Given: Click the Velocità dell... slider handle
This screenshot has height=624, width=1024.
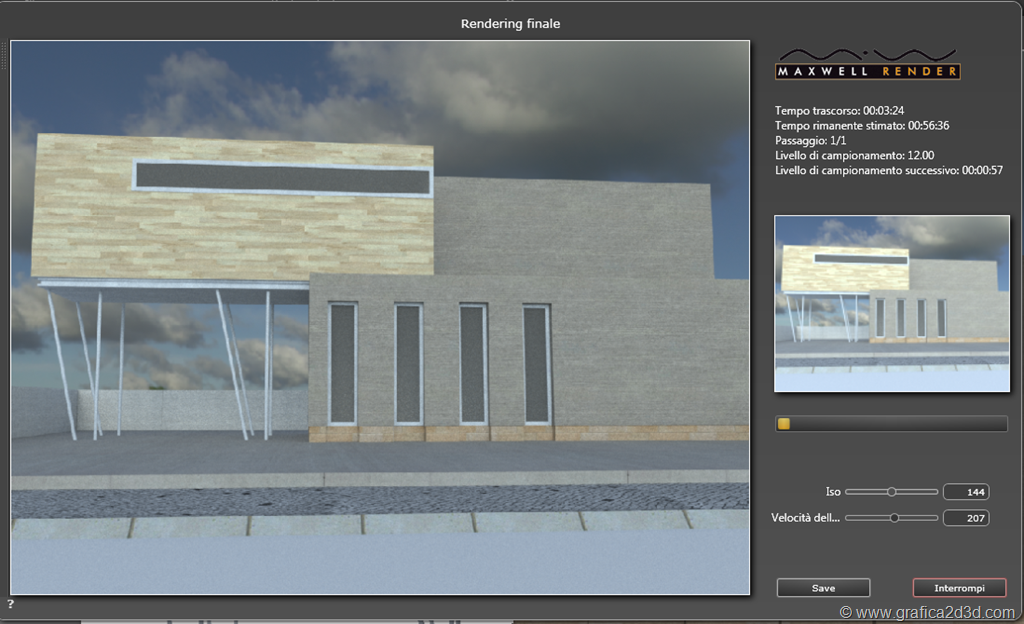Looking at the screenshot, I should pos(895,517).
